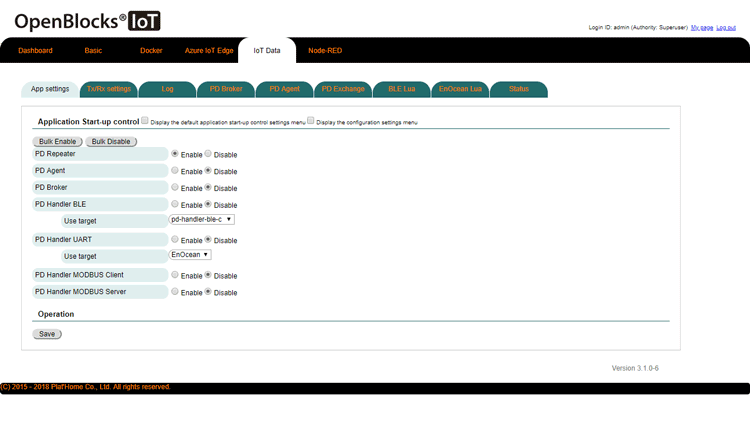This screenshot has height=448, width=750.
Task: Select the PD Broker sub-tab
Action: point(225,89)
